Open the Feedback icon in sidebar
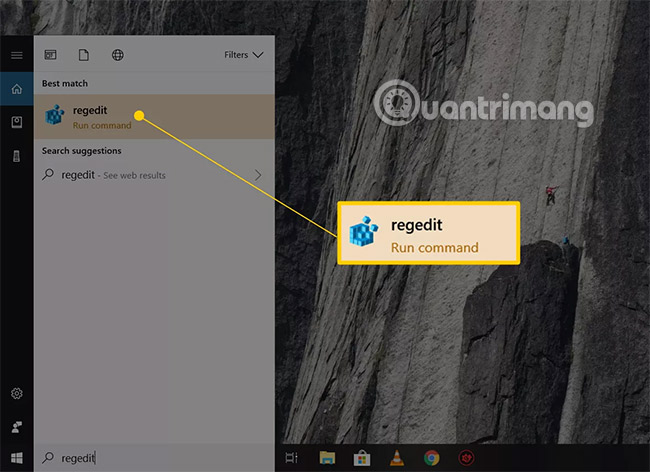650x472 pixels. 16,427
